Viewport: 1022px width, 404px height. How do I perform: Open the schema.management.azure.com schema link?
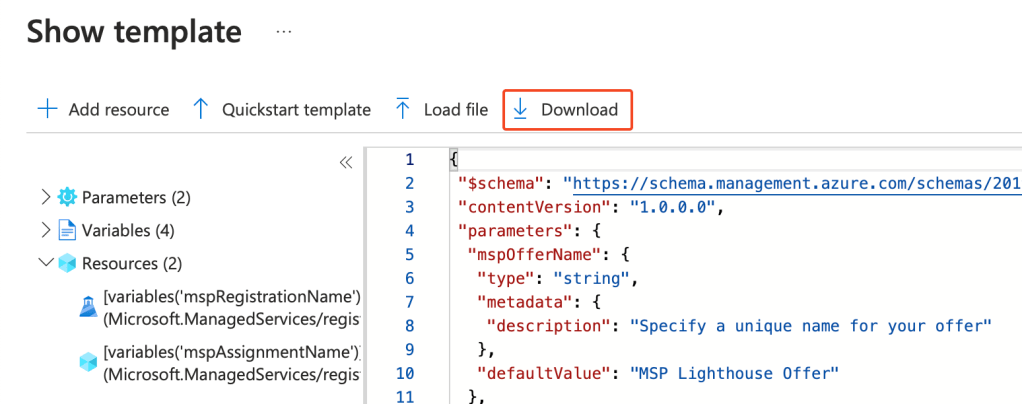pyautogui.click(x=790, y=183)
